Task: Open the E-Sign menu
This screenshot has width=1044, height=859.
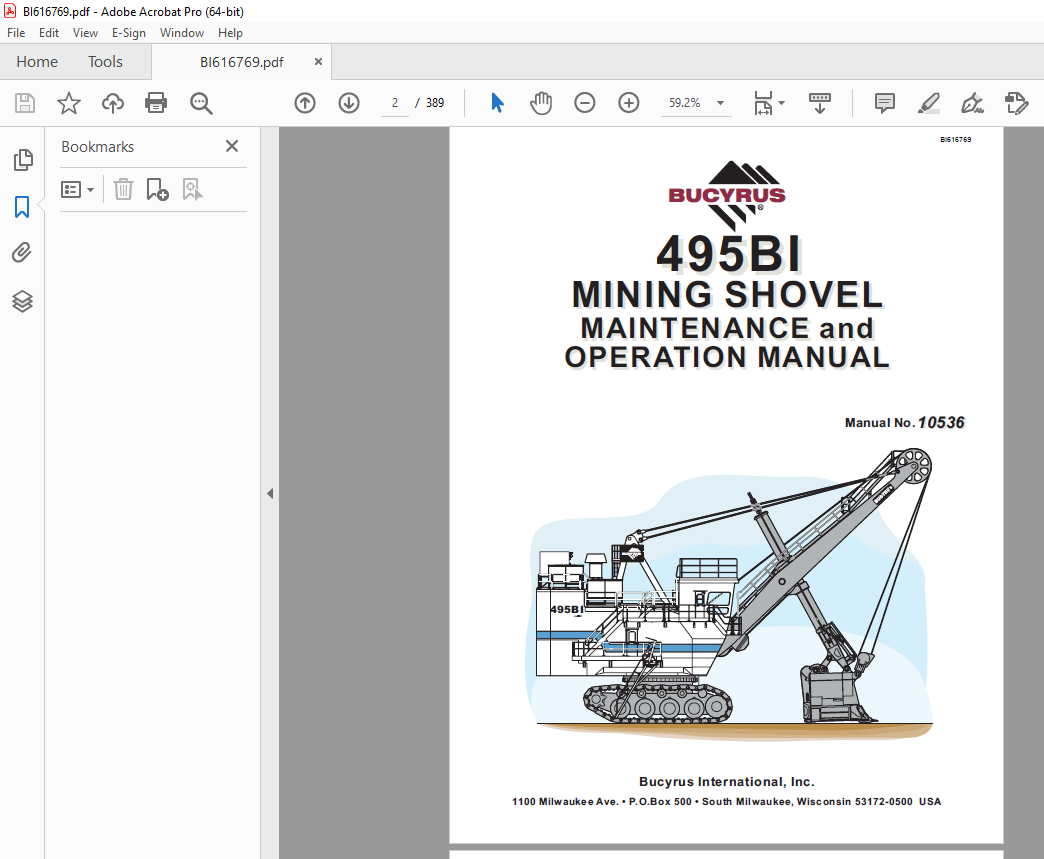Action: point(129,33)
